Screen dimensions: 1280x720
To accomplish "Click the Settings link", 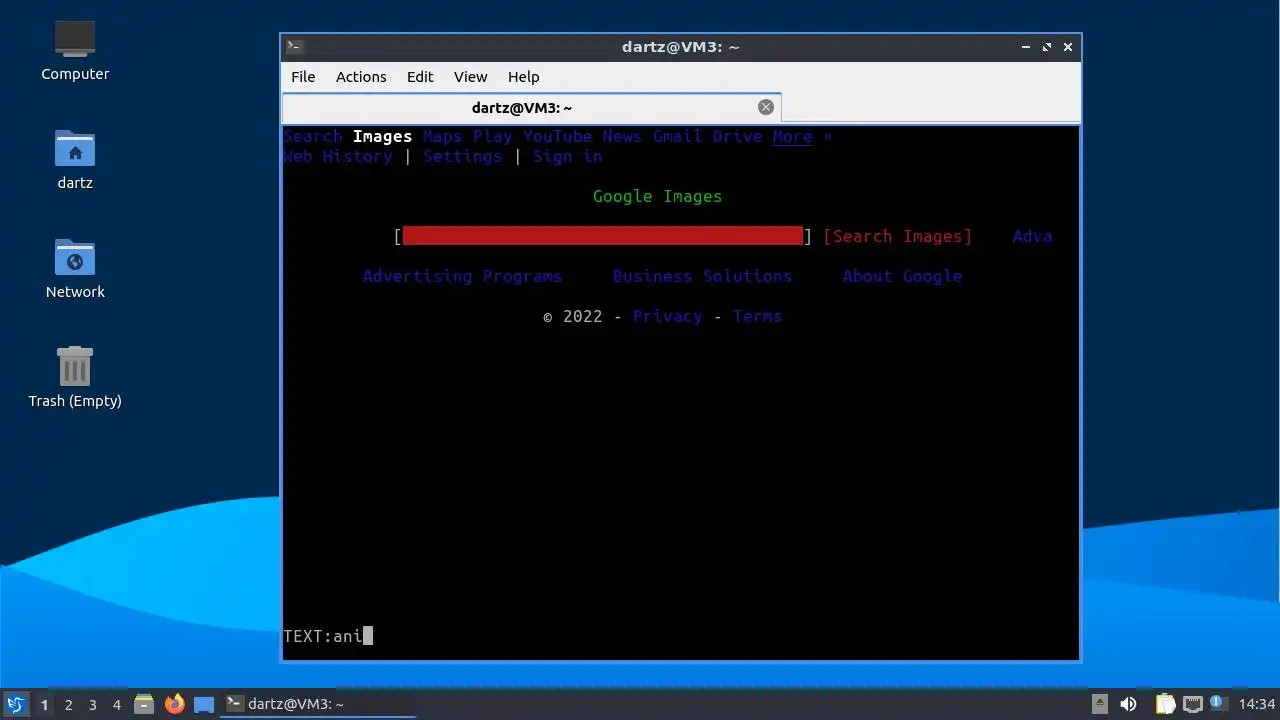I will (462, 156).
